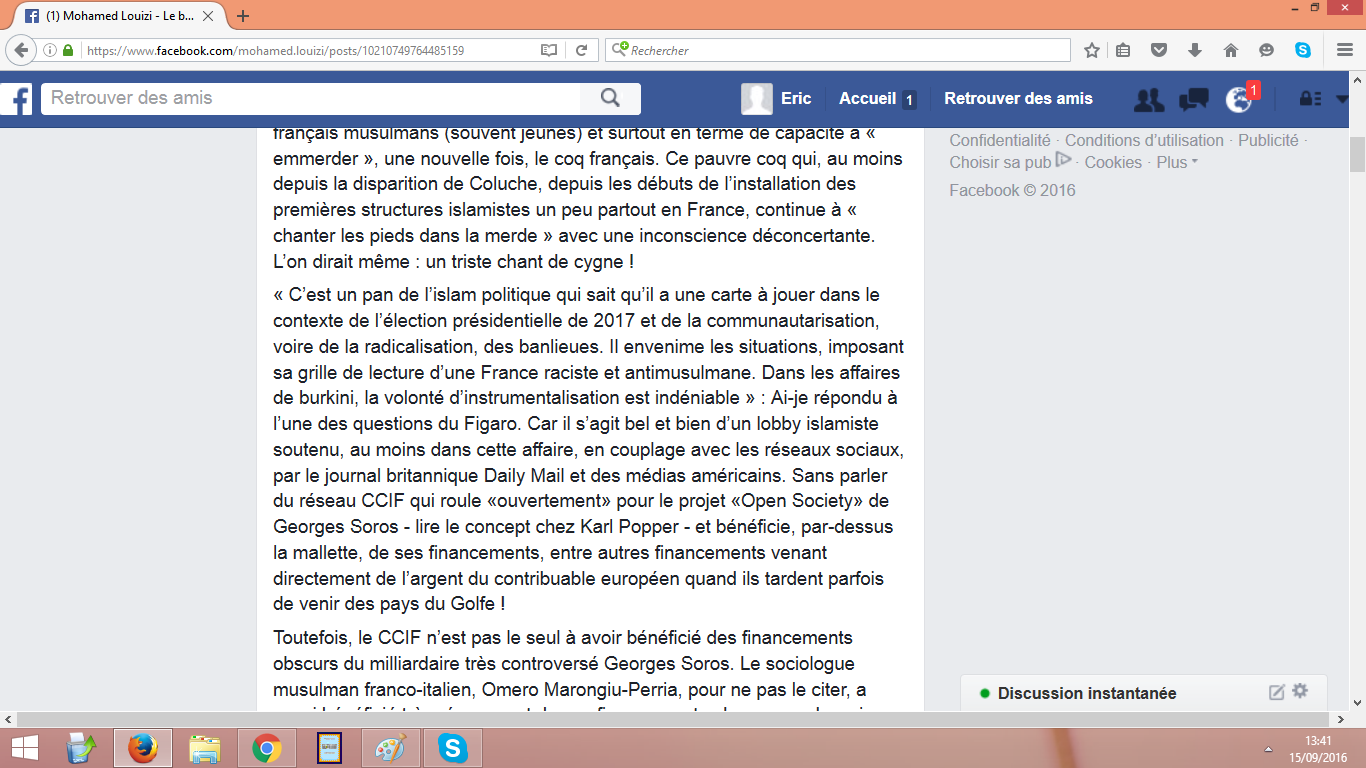Screen dimensions: 1366x768
Task: Show bookmarks list icon
Action: pos(1123,50)
